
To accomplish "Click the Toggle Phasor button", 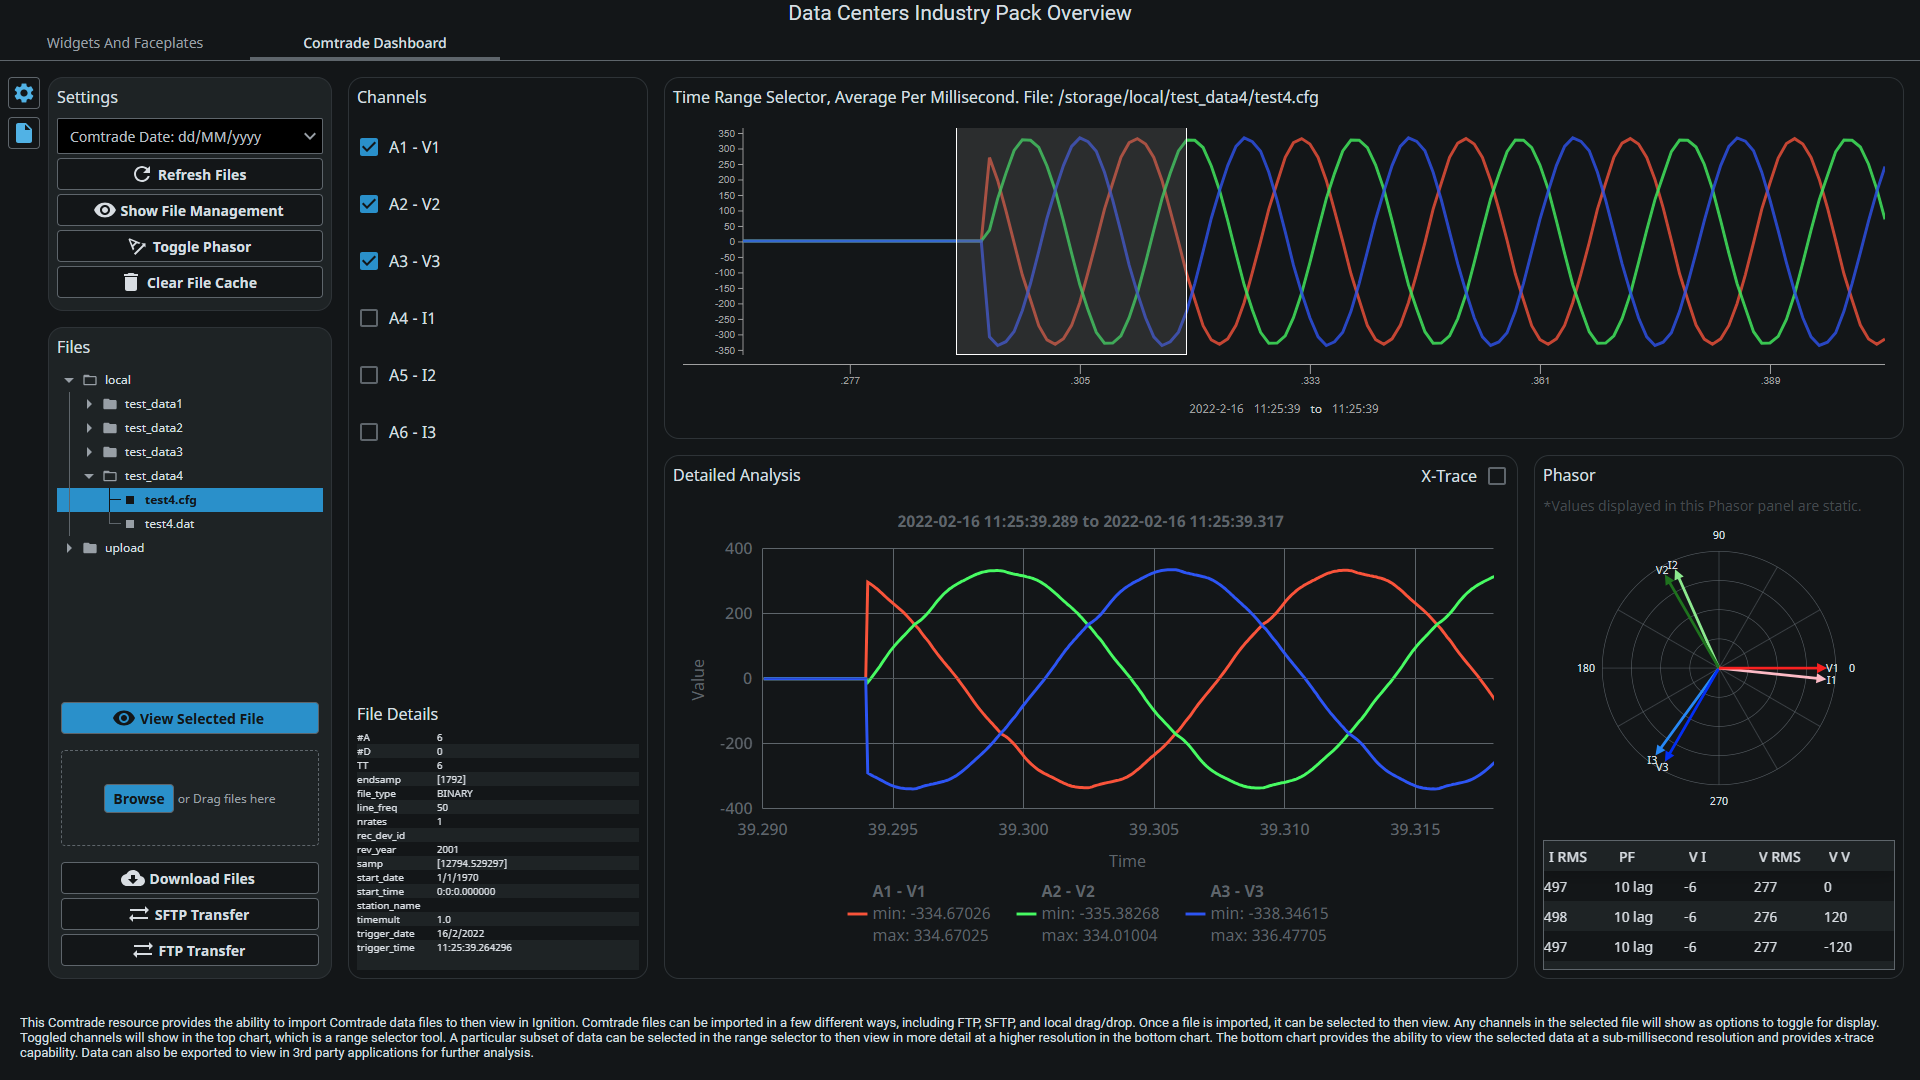I will (x=190, y=246).
